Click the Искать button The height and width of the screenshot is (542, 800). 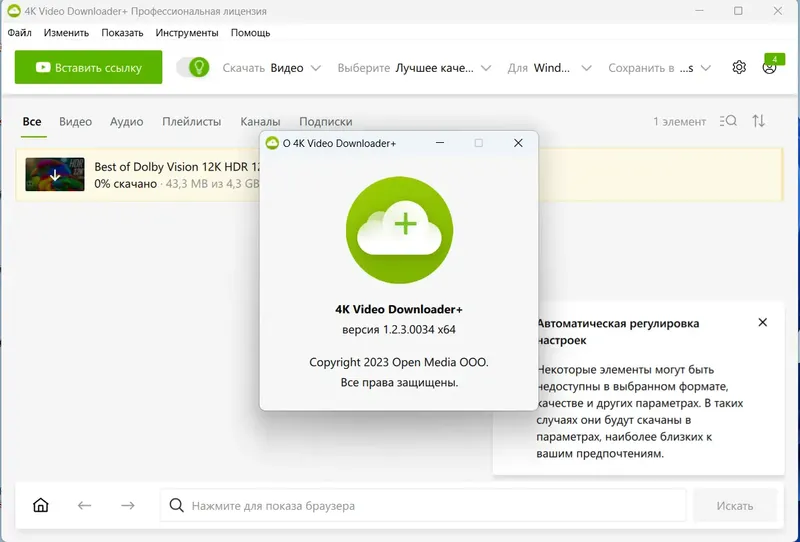tap(735, 505)
